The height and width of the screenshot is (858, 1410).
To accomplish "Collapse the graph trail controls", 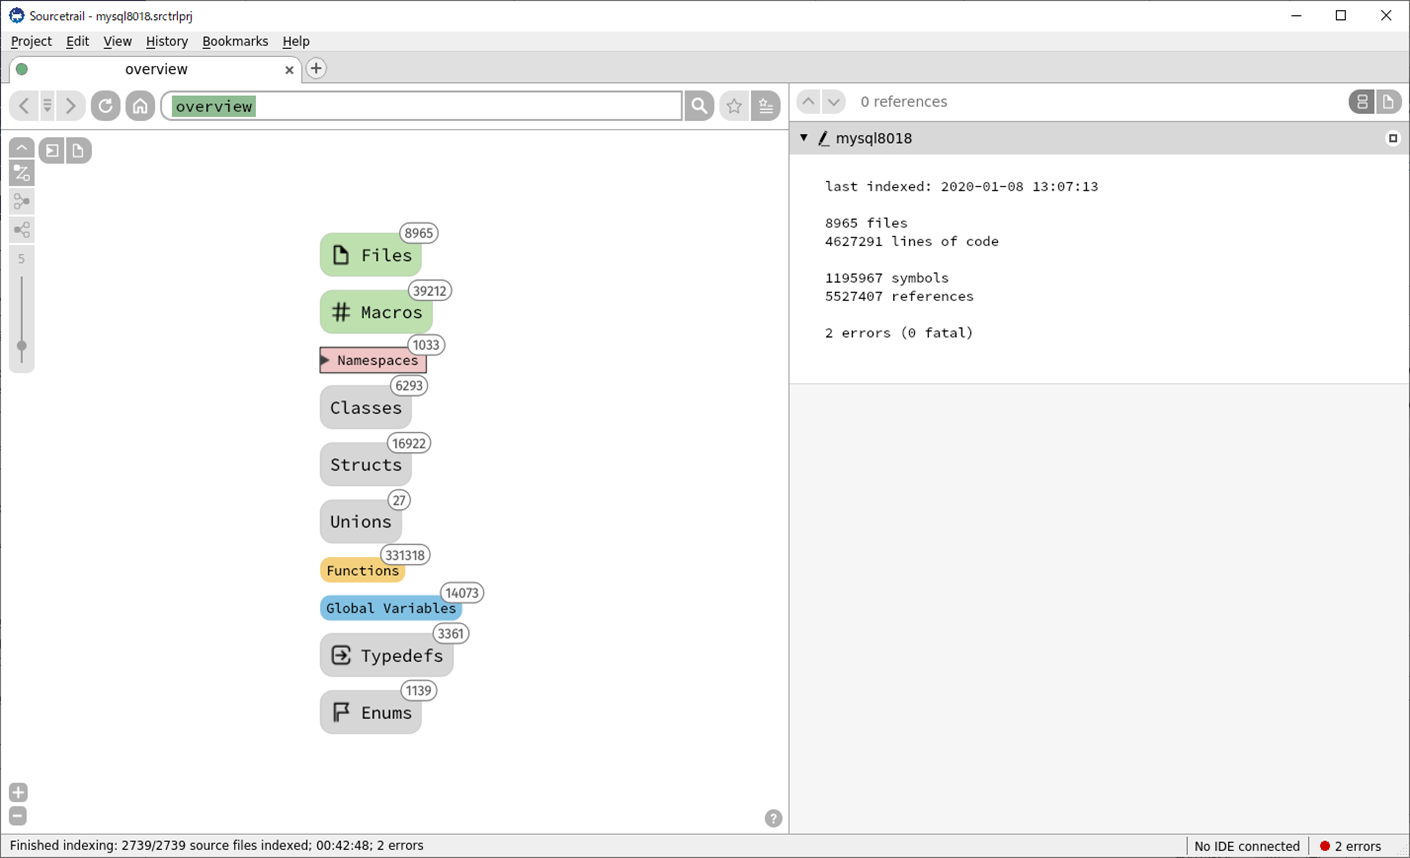I will tap(21, 148).
